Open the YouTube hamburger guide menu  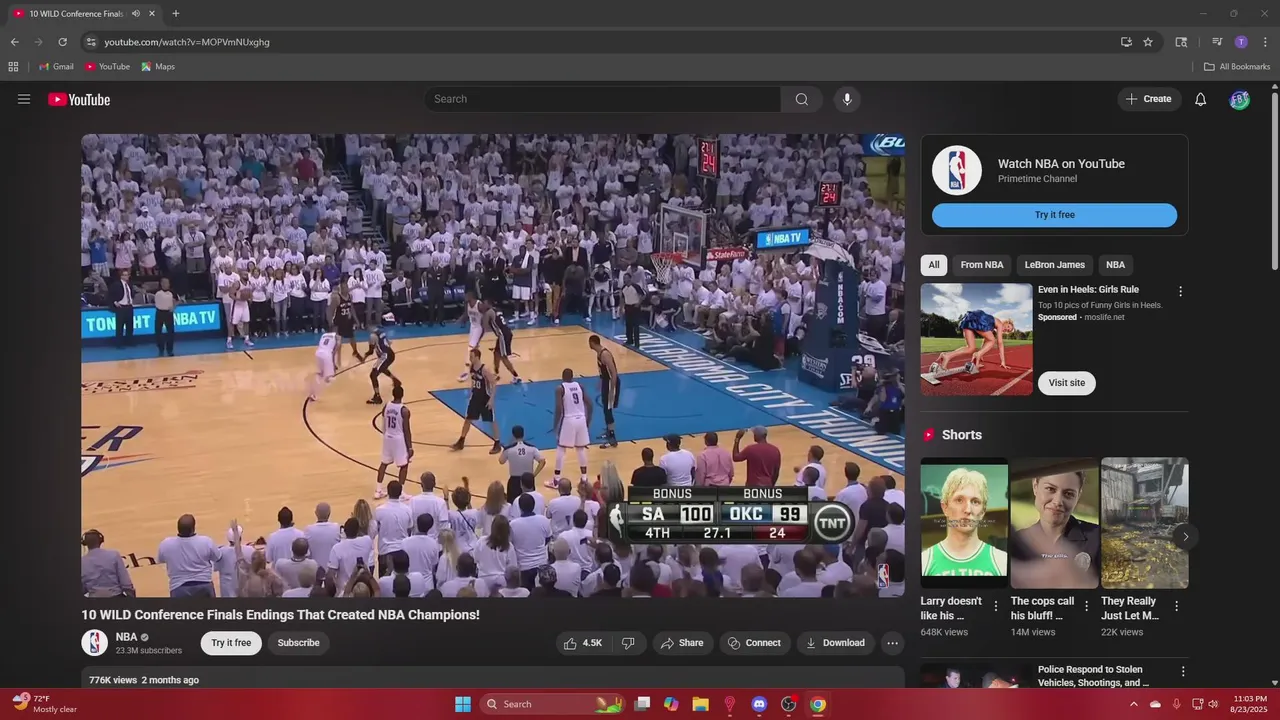tap(24, 99)
